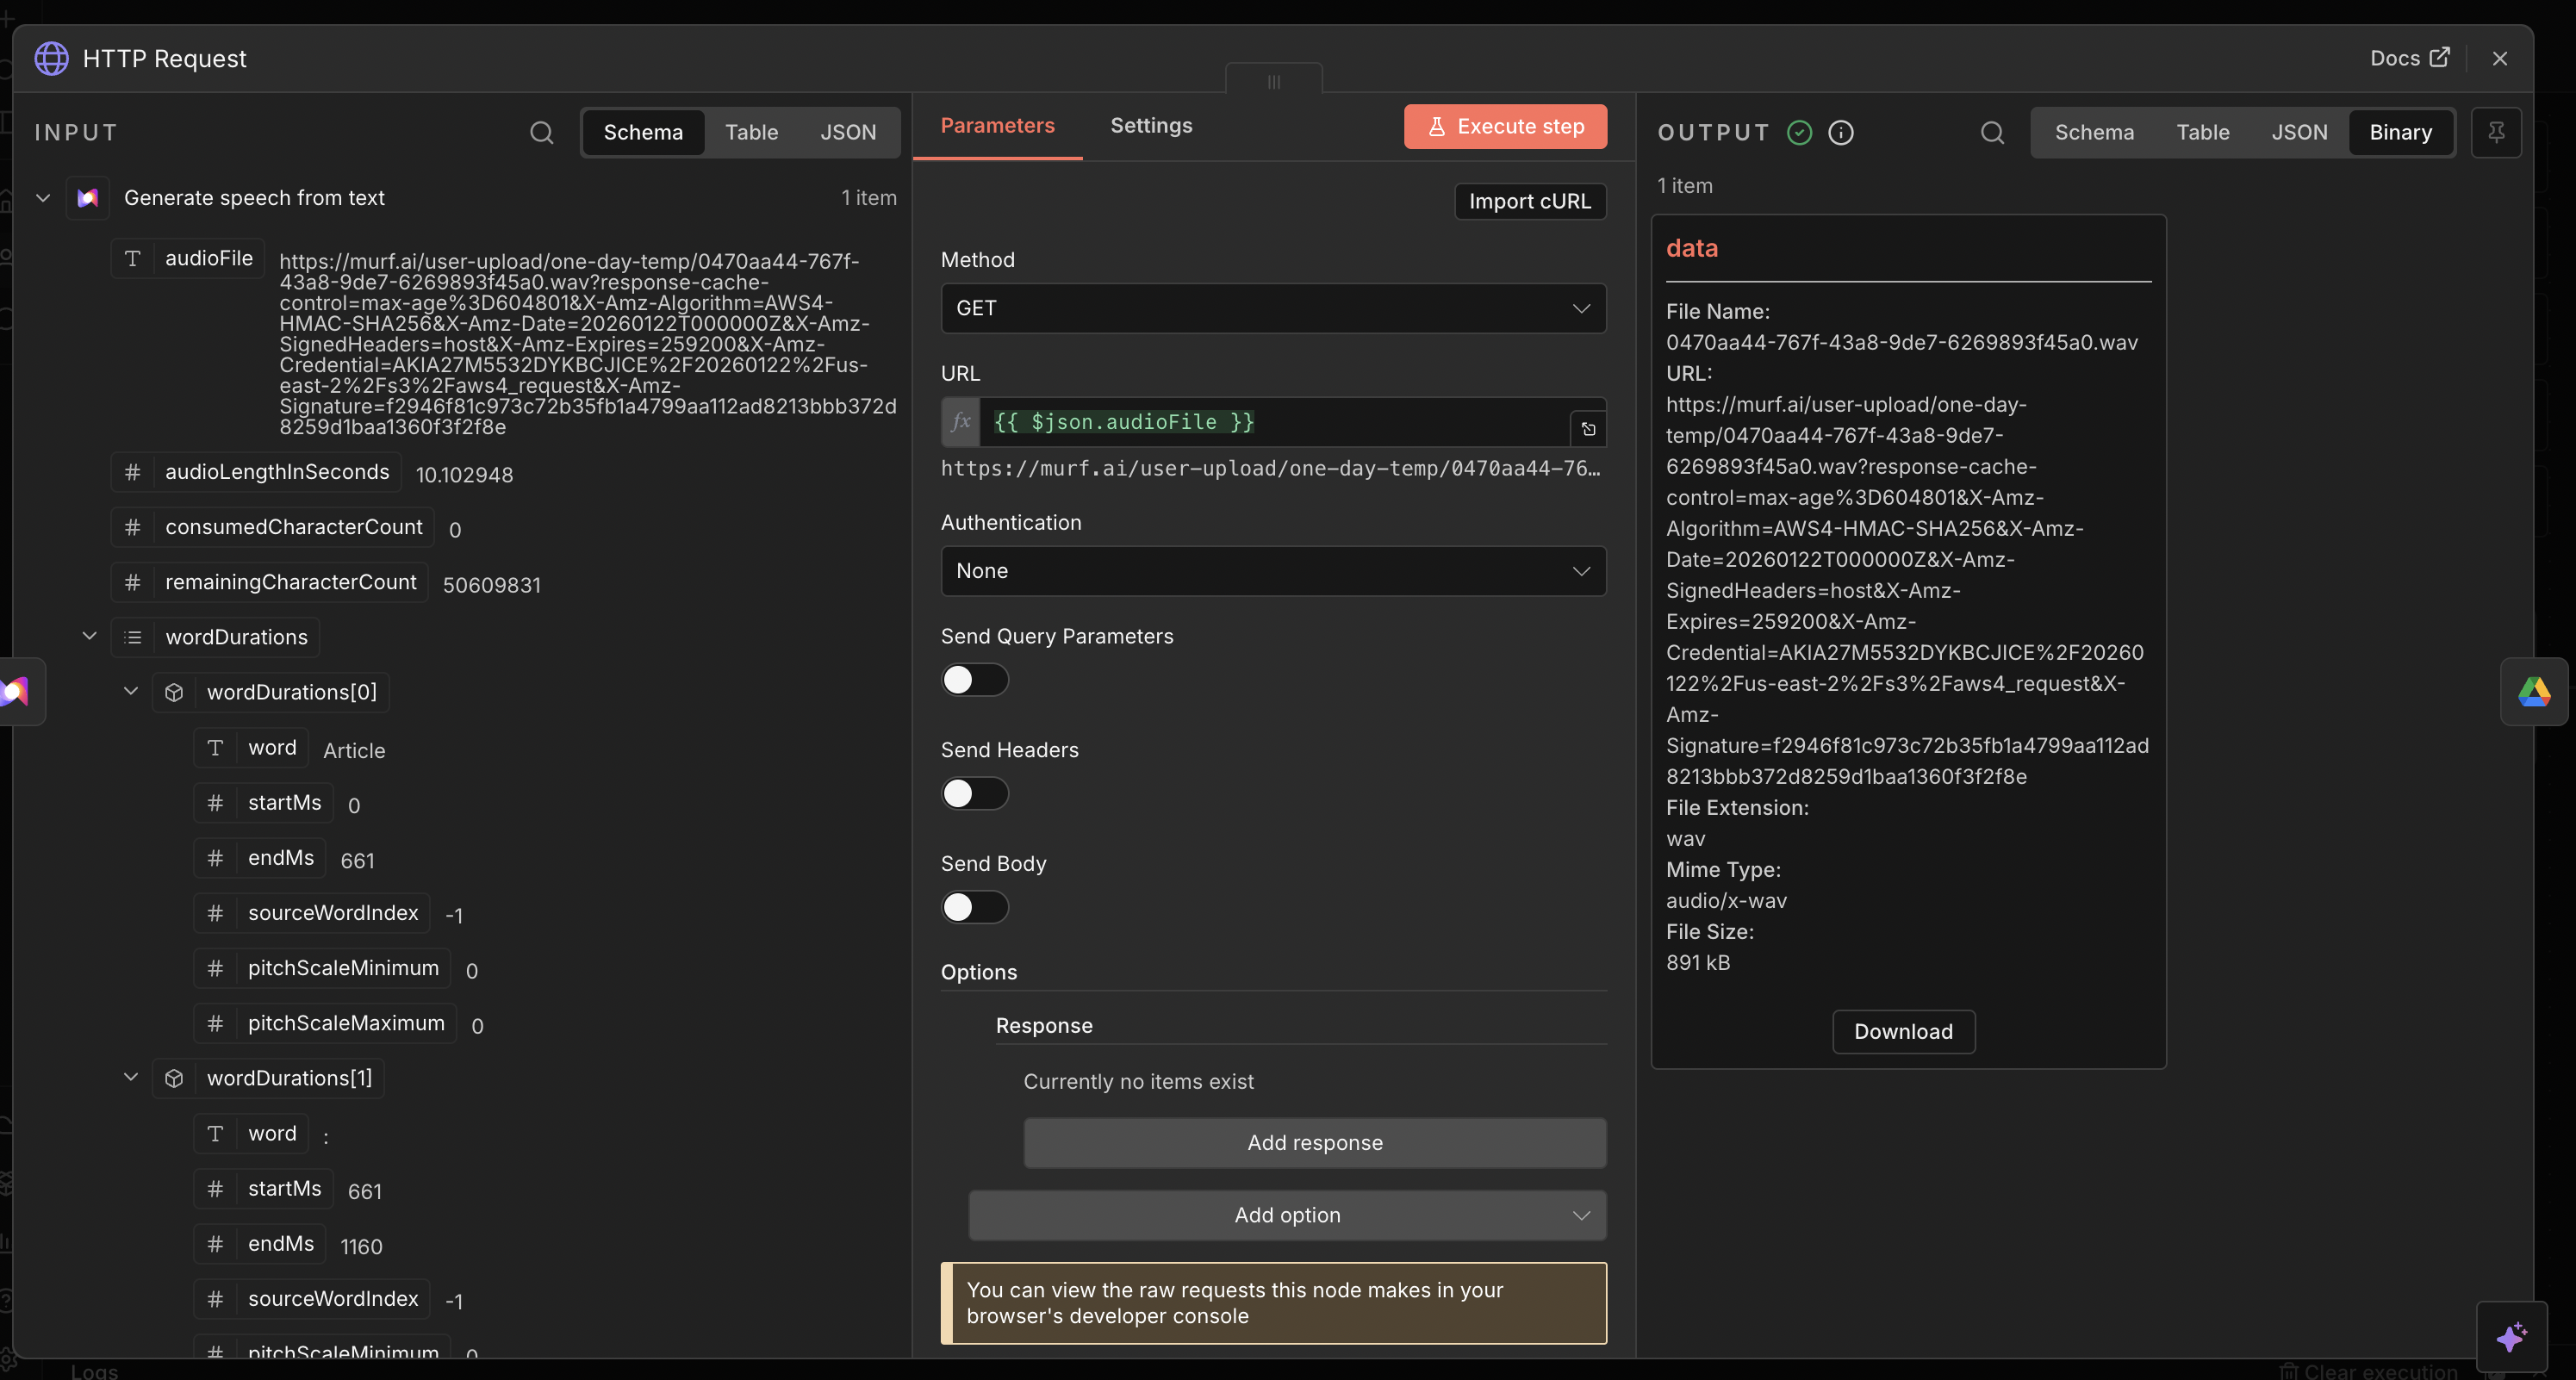Open the Docs external link
Viewport: 2576px width, 1380px height.
click(2409, 58)
